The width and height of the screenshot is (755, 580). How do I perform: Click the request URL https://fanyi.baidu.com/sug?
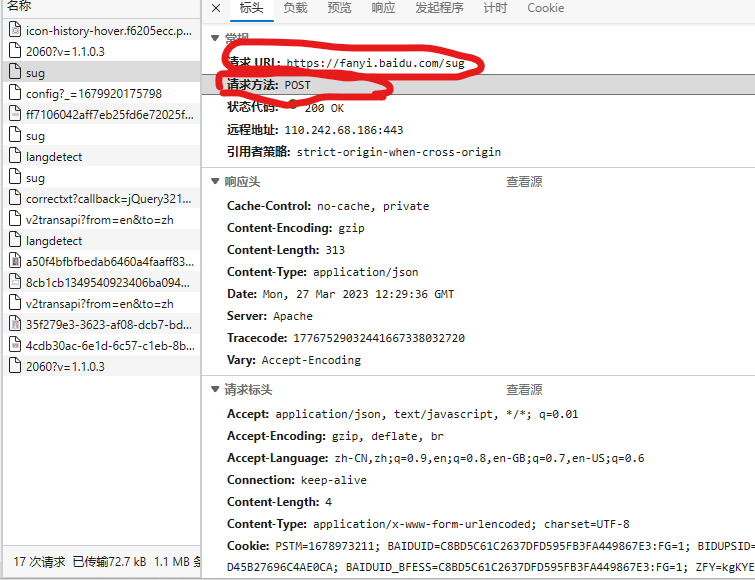(376, 63)
